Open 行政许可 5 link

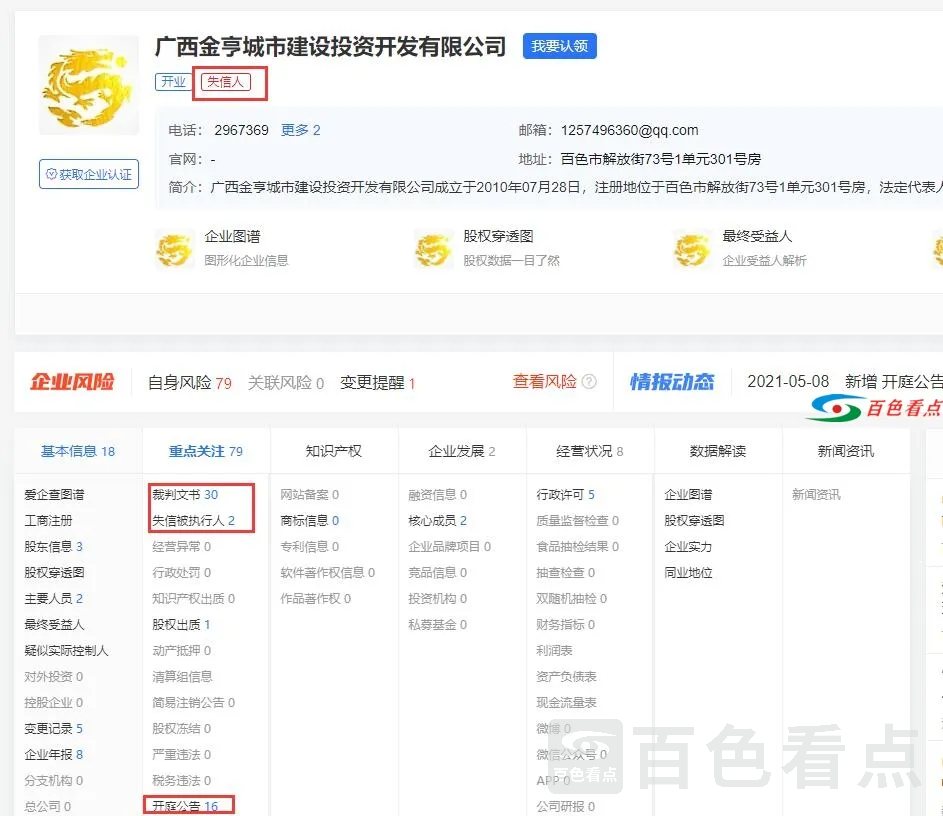pyautogui.click(x=565, y=495)
